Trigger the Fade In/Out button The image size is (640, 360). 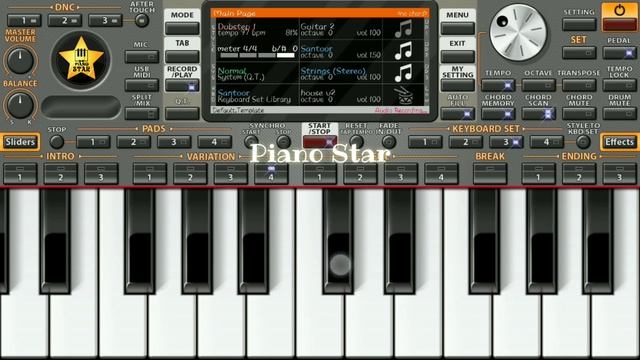[389, 142]
